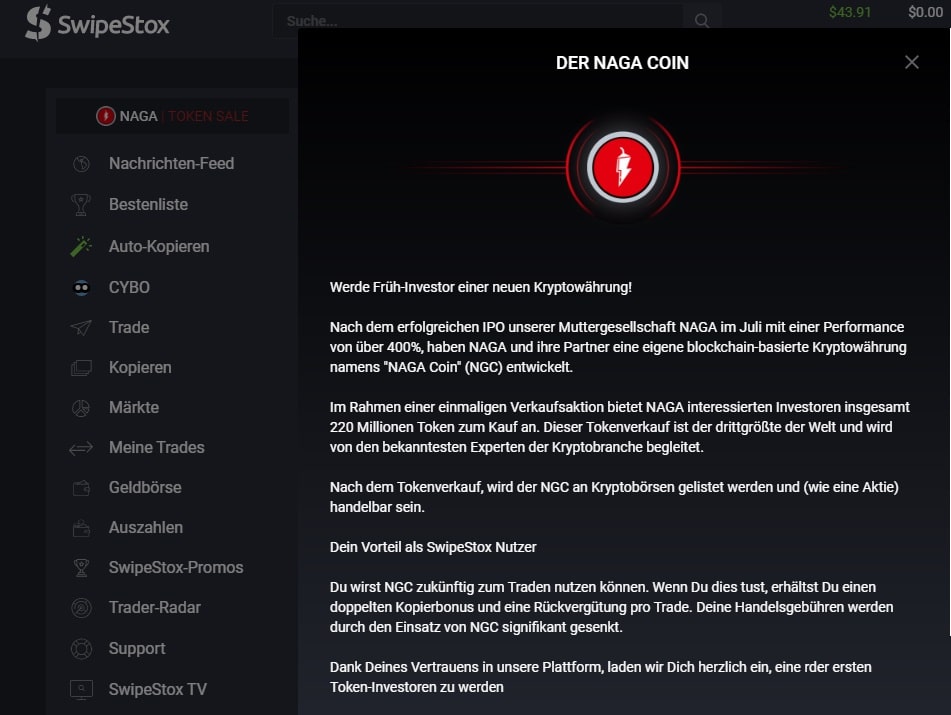This screenshot has width=951, height=715.
Task: Click the Meine Trades arrows icon
Action: [x=81, y=448]
